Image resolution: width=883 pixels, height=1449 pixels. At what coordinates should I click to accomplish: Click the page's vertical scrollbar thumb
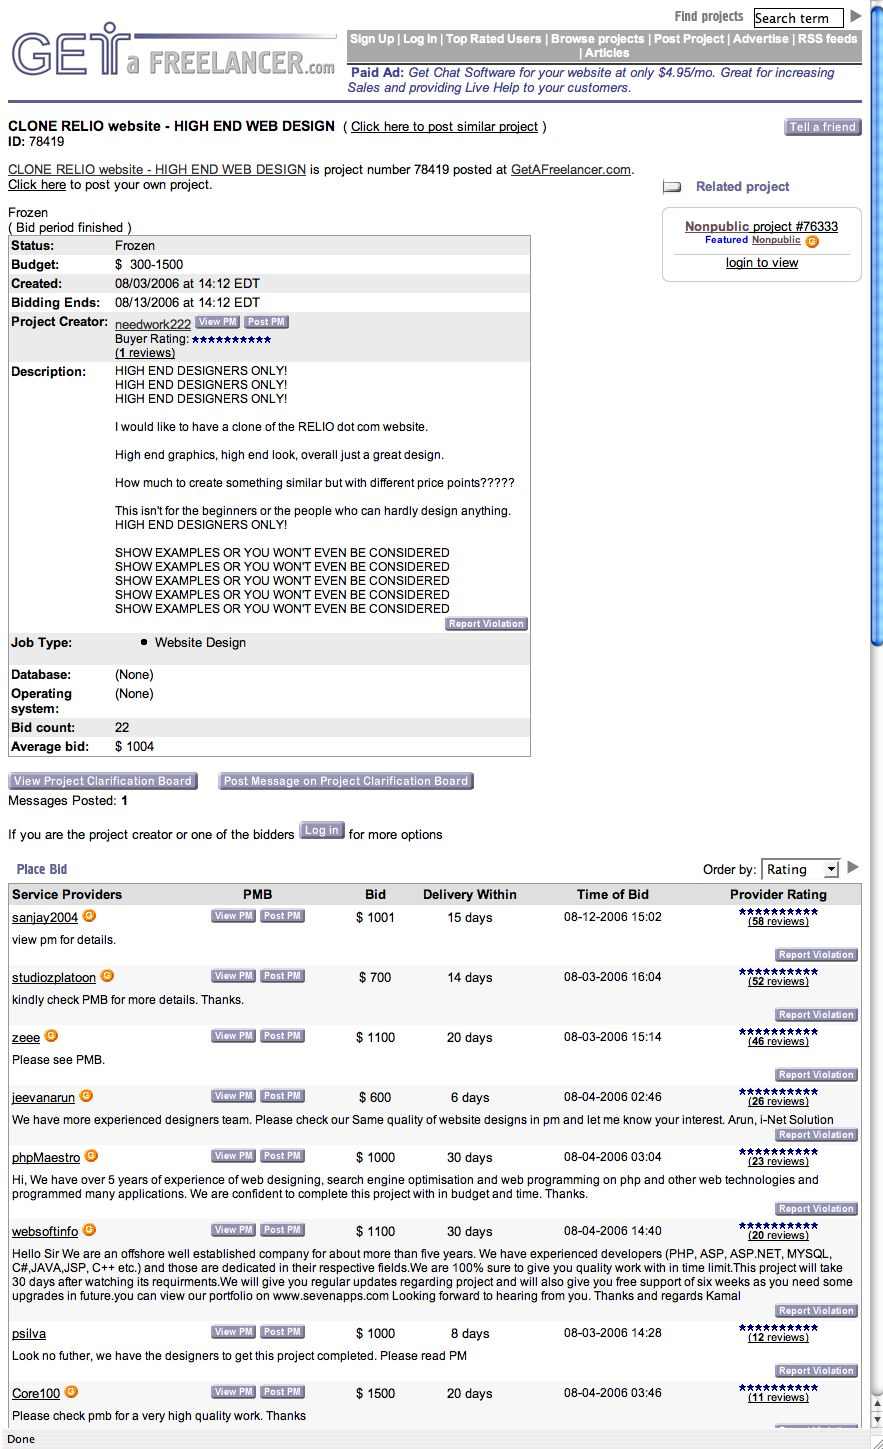(x=876, y=324)
